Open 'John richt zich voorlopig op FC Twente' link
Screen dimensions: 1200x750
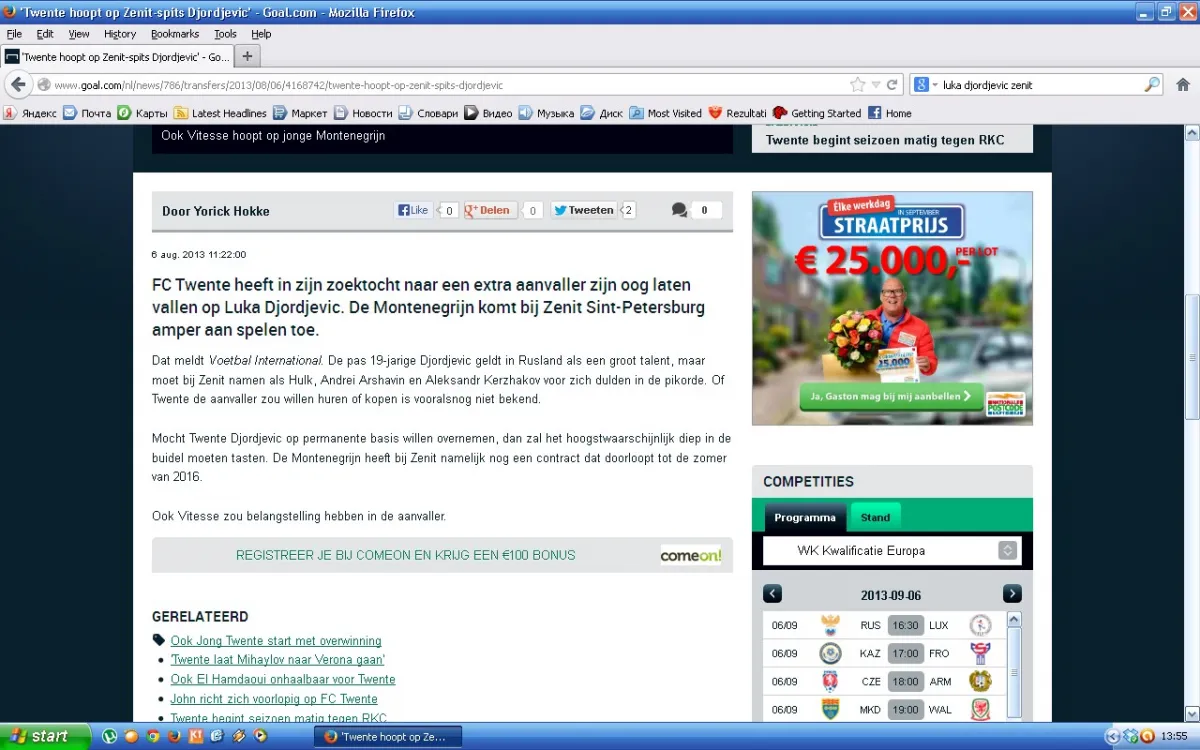(x=274, y=699)
